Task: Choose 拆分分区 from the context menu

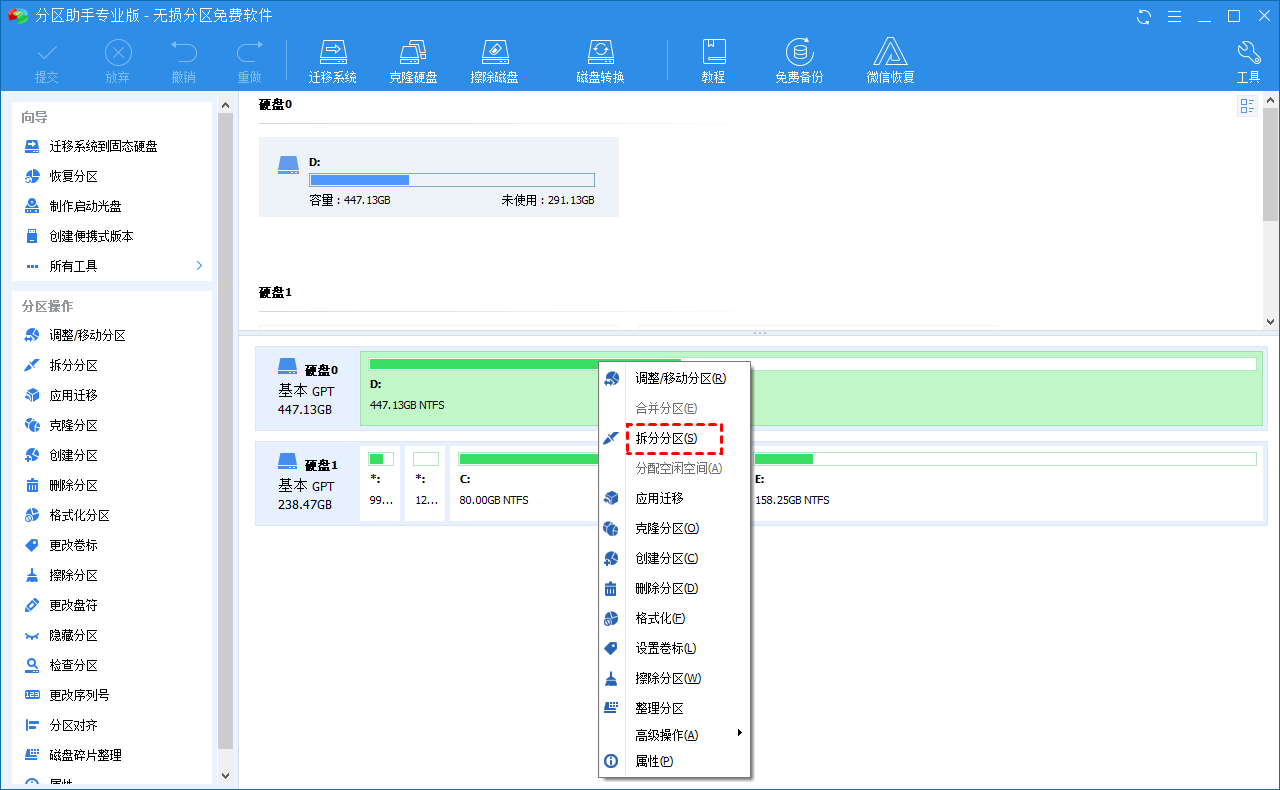Action: (666, 438)
